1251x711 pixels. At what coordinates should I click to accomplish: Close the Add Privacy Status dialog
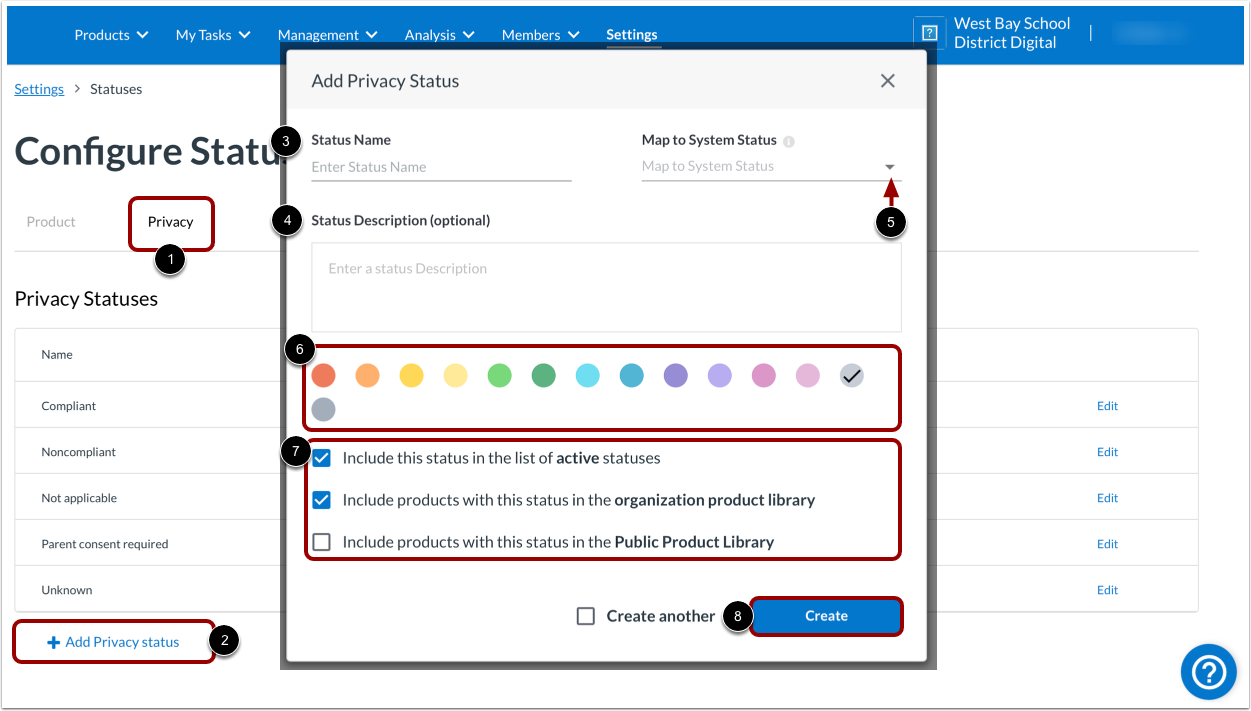(887, 81)
